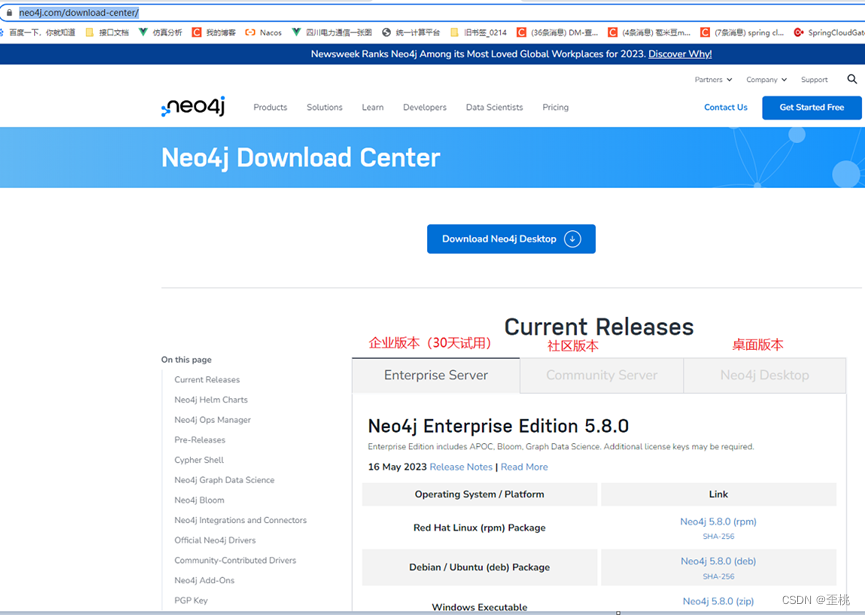
Task: Open the Solutions menu
Action: pos(324,107)
